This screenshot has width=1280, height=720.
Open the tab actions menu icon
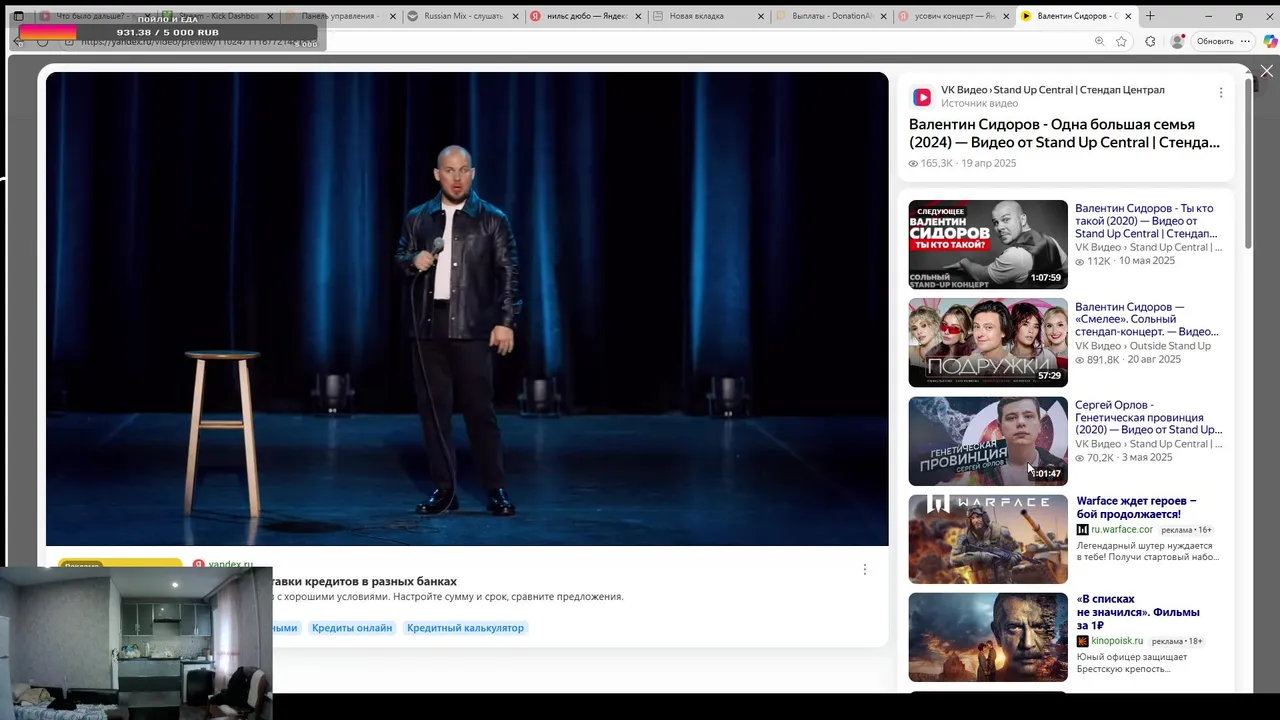tap(18, 16)
